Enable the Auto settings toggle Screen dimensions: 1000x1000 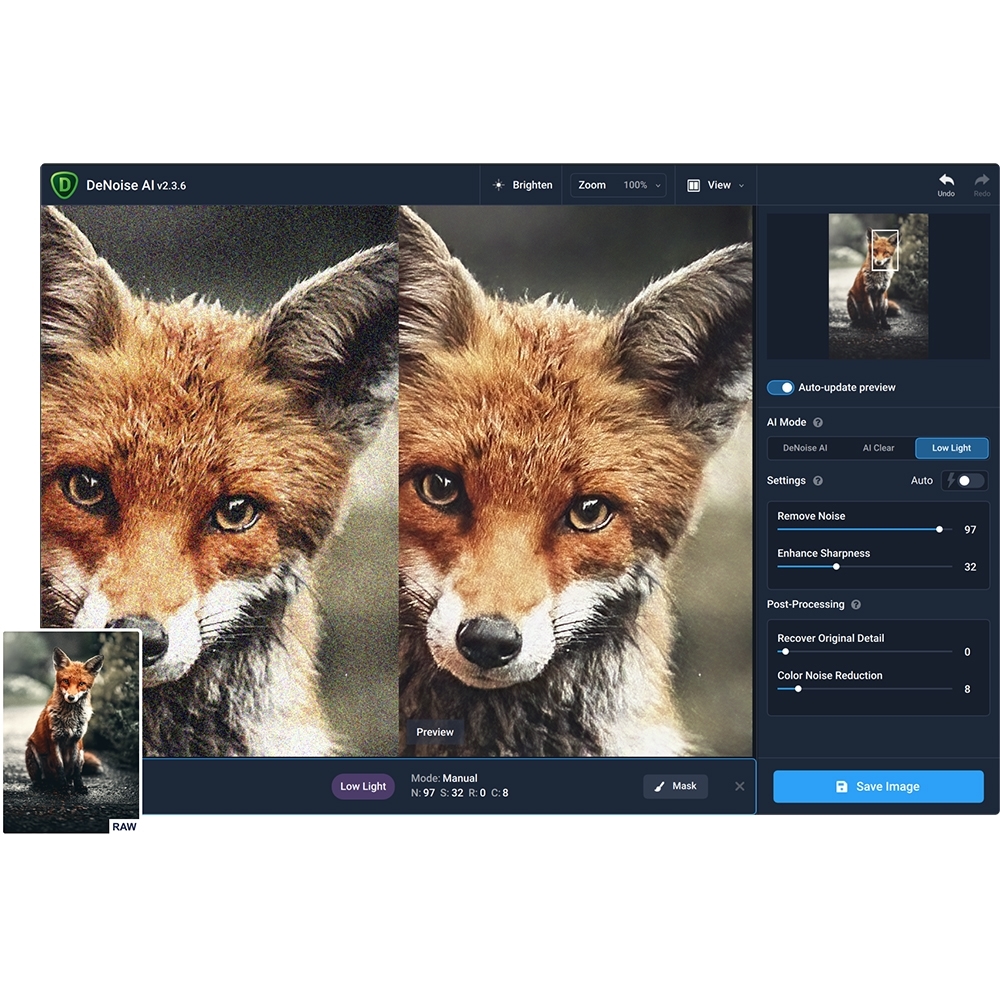coord(963,481)
